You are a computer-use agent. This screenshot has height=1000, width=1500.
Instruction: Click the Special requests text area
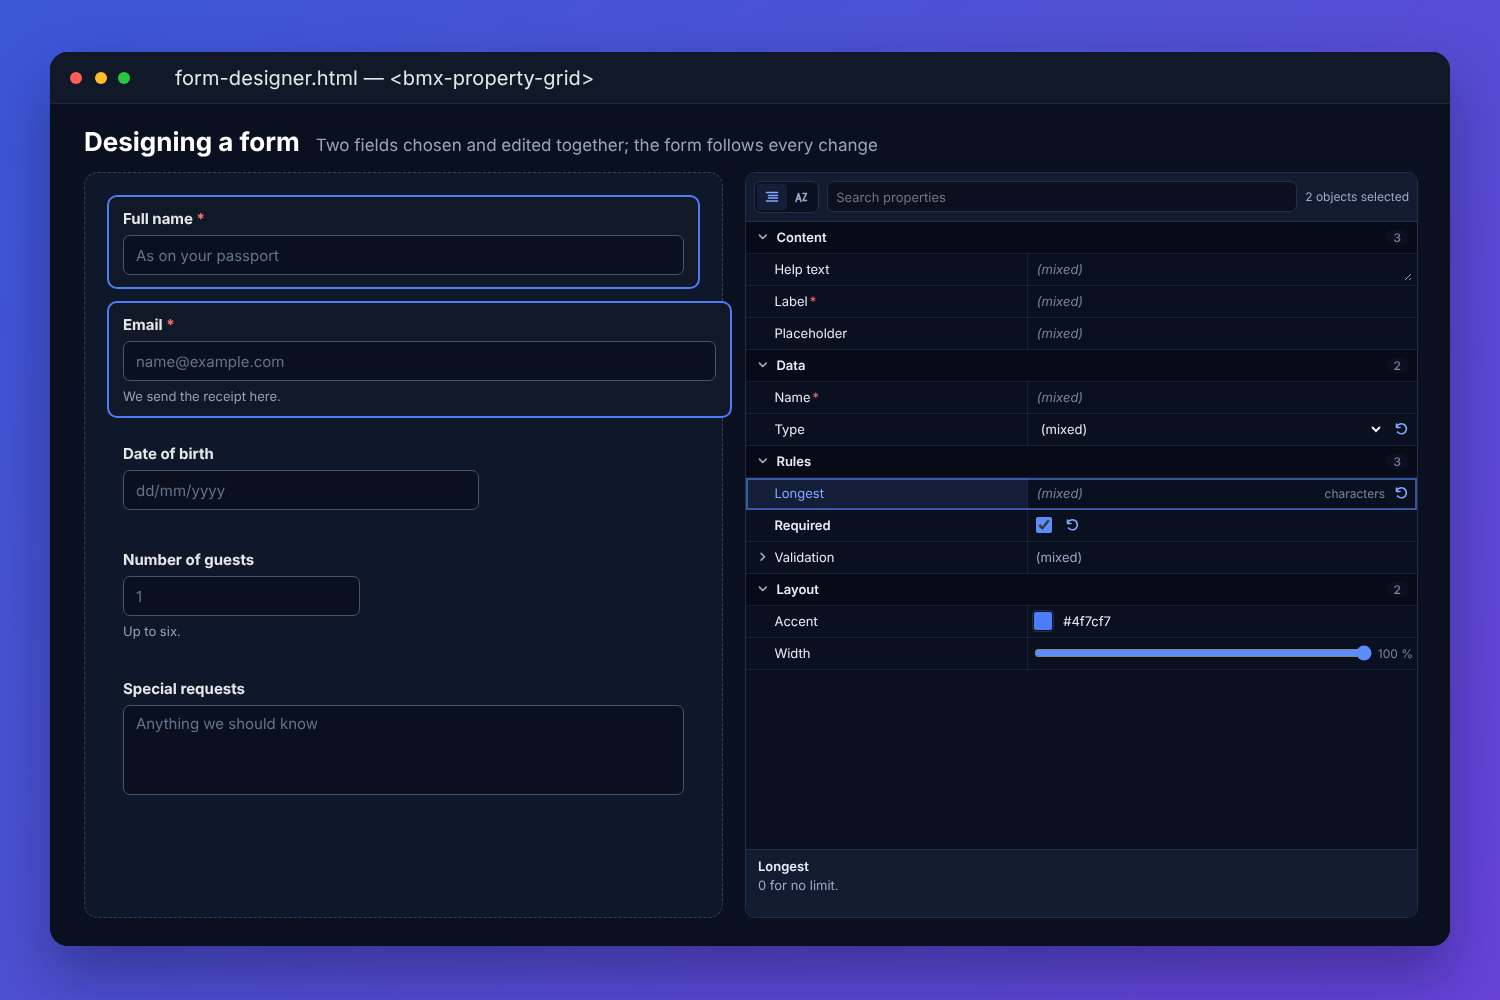(x=403, y=750)
